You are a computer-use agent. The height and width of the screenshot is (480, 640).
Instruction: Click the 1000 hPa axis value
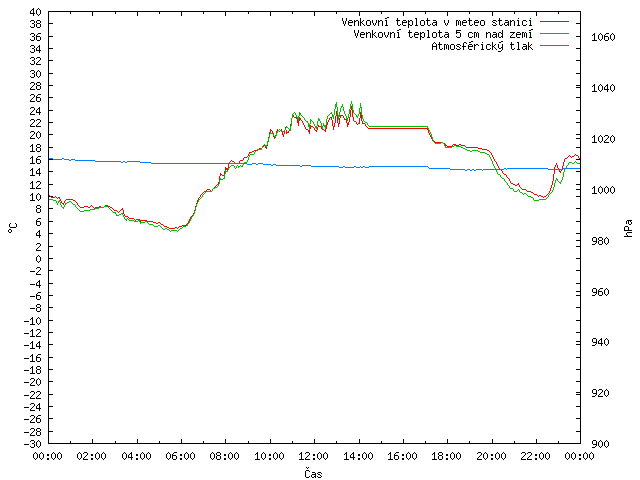603,190
